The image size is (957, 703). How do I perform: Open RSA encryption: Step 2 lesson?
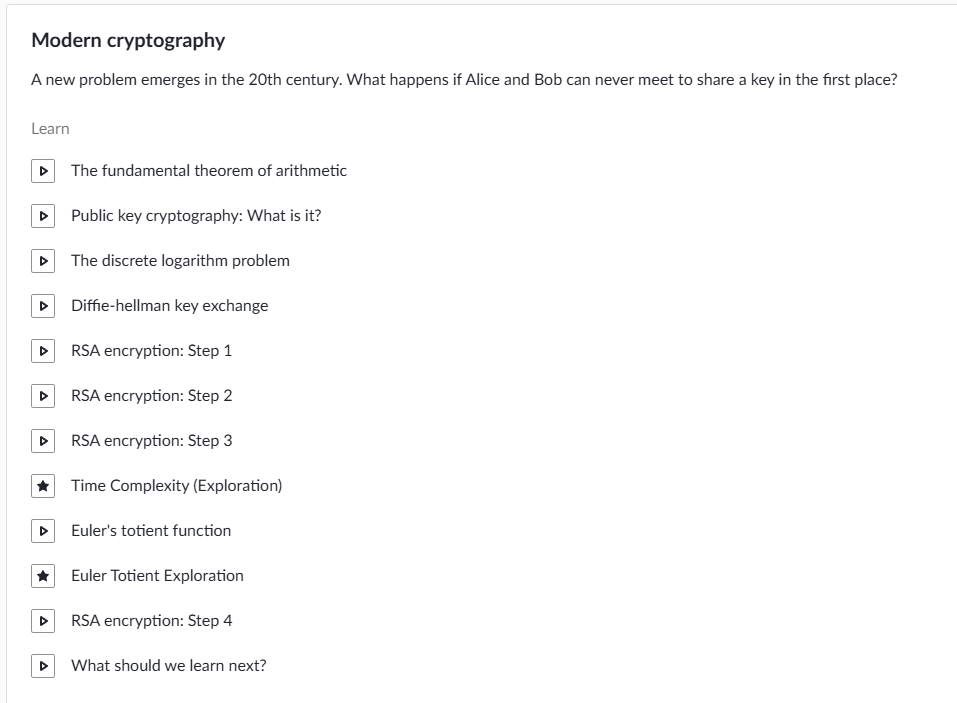[151, 396]
